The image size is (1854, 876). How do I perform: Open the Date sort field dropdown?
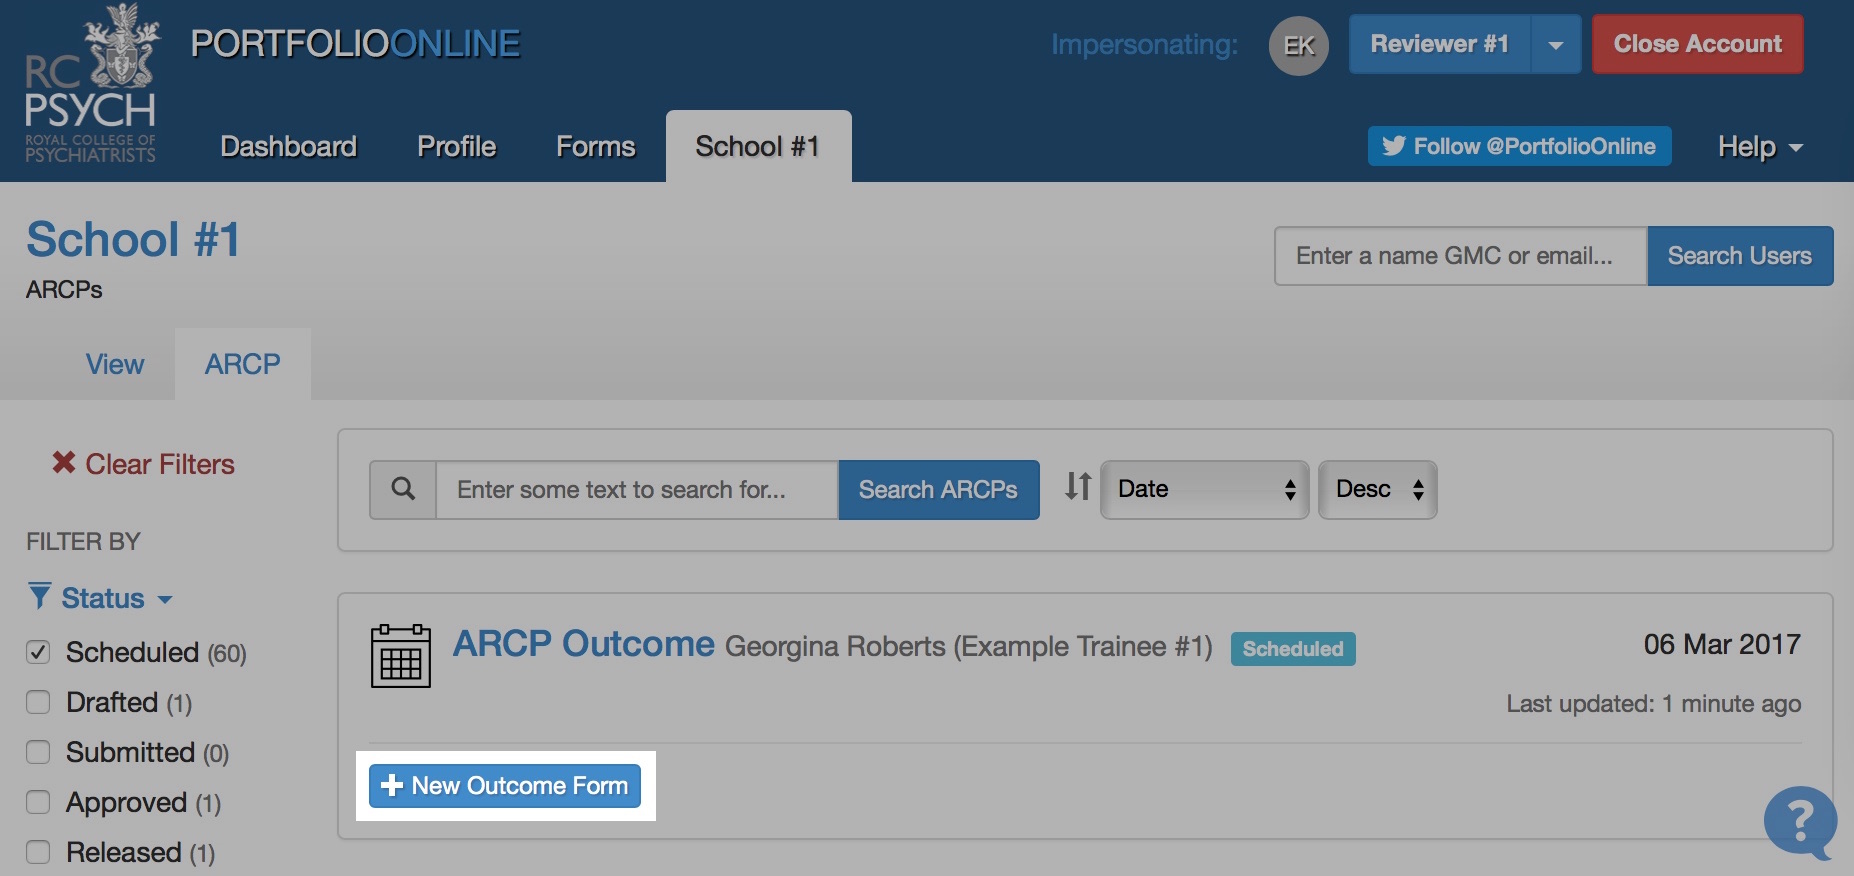[1204, 489]
